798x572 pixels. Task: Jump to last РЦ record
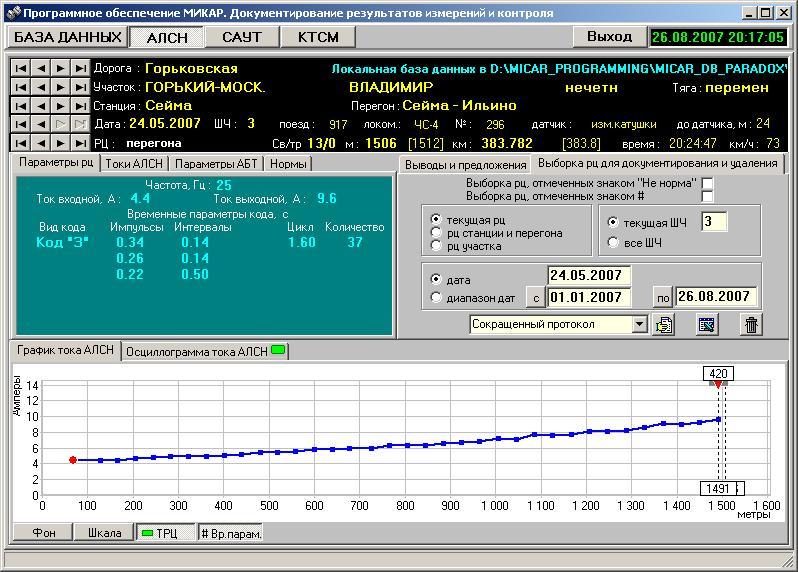(80, 143)
